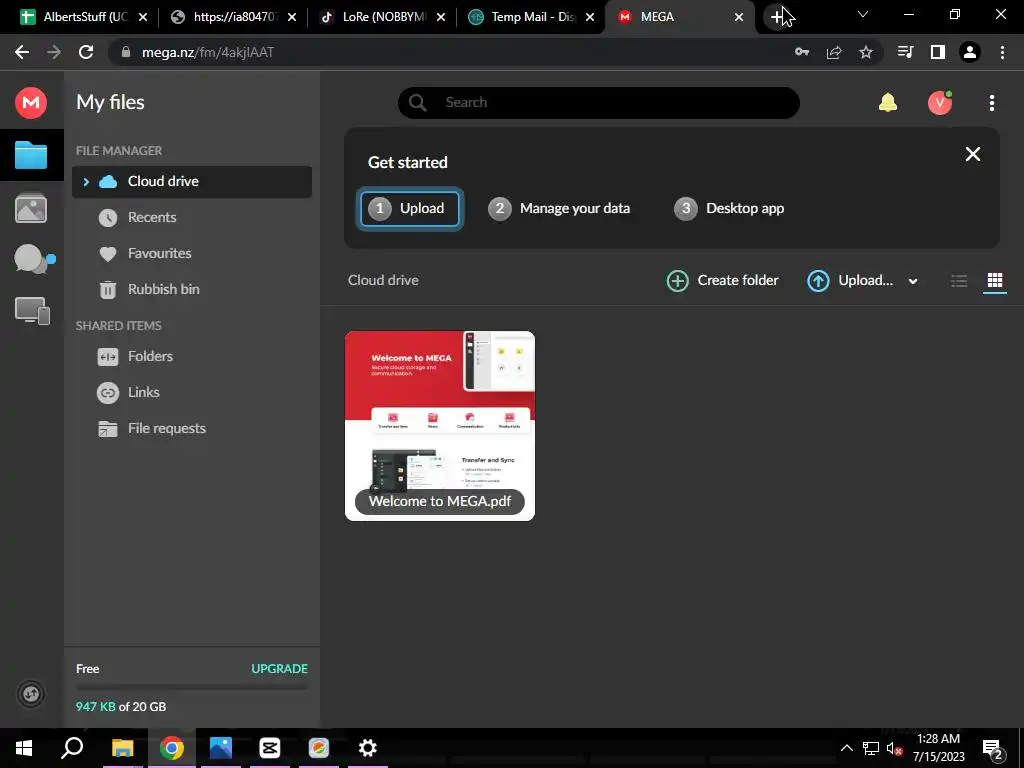This screenshot has height=768, width=1024.
Task: Open Photos app from taskbar
Action: point(221,748)
